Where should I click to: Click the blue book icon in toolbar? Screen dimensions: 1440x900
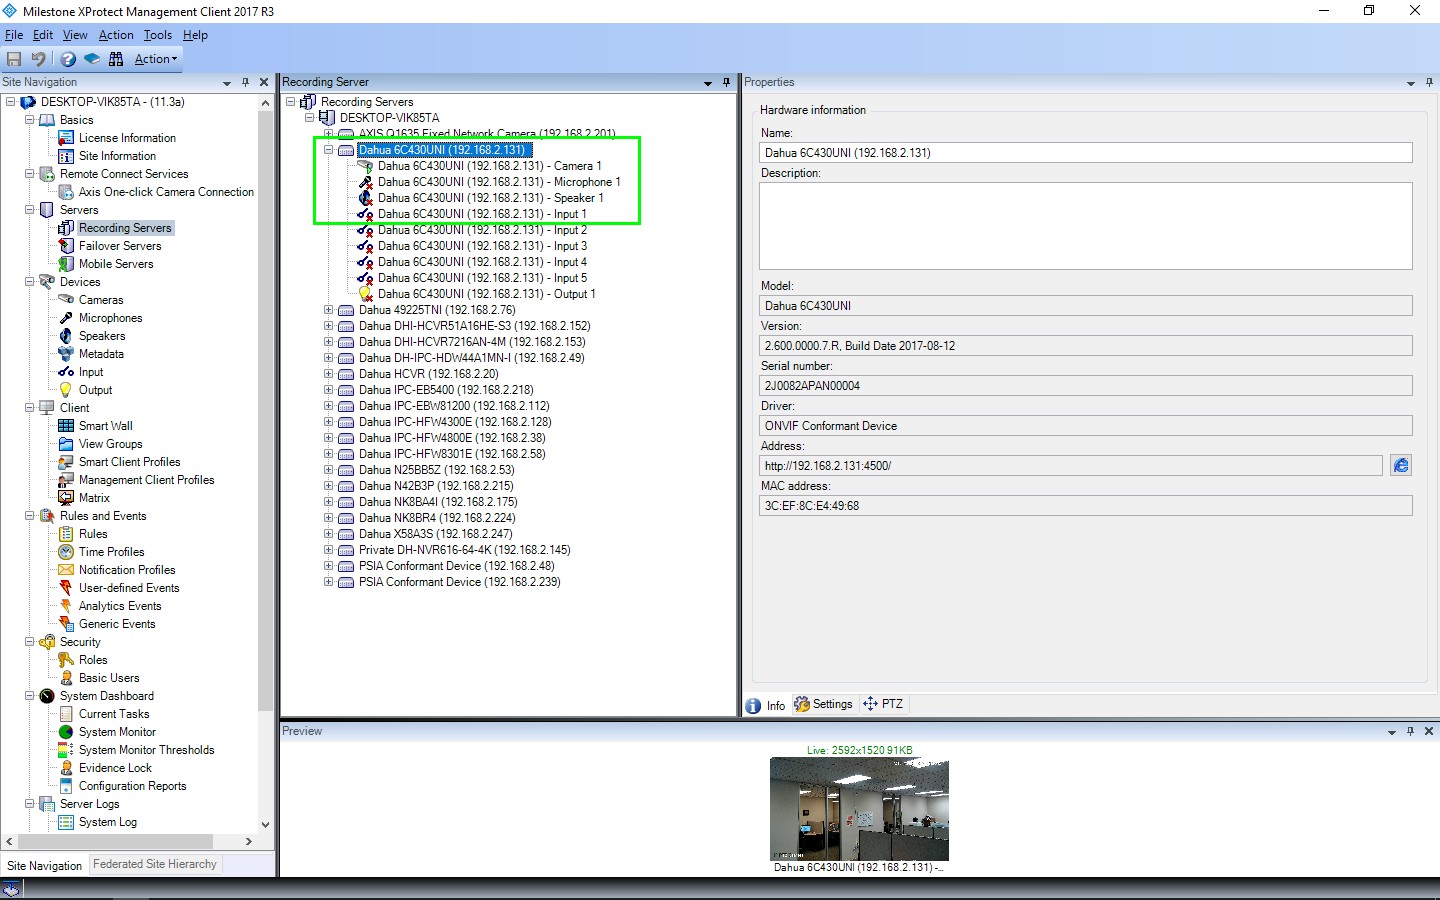coord(92,59)
